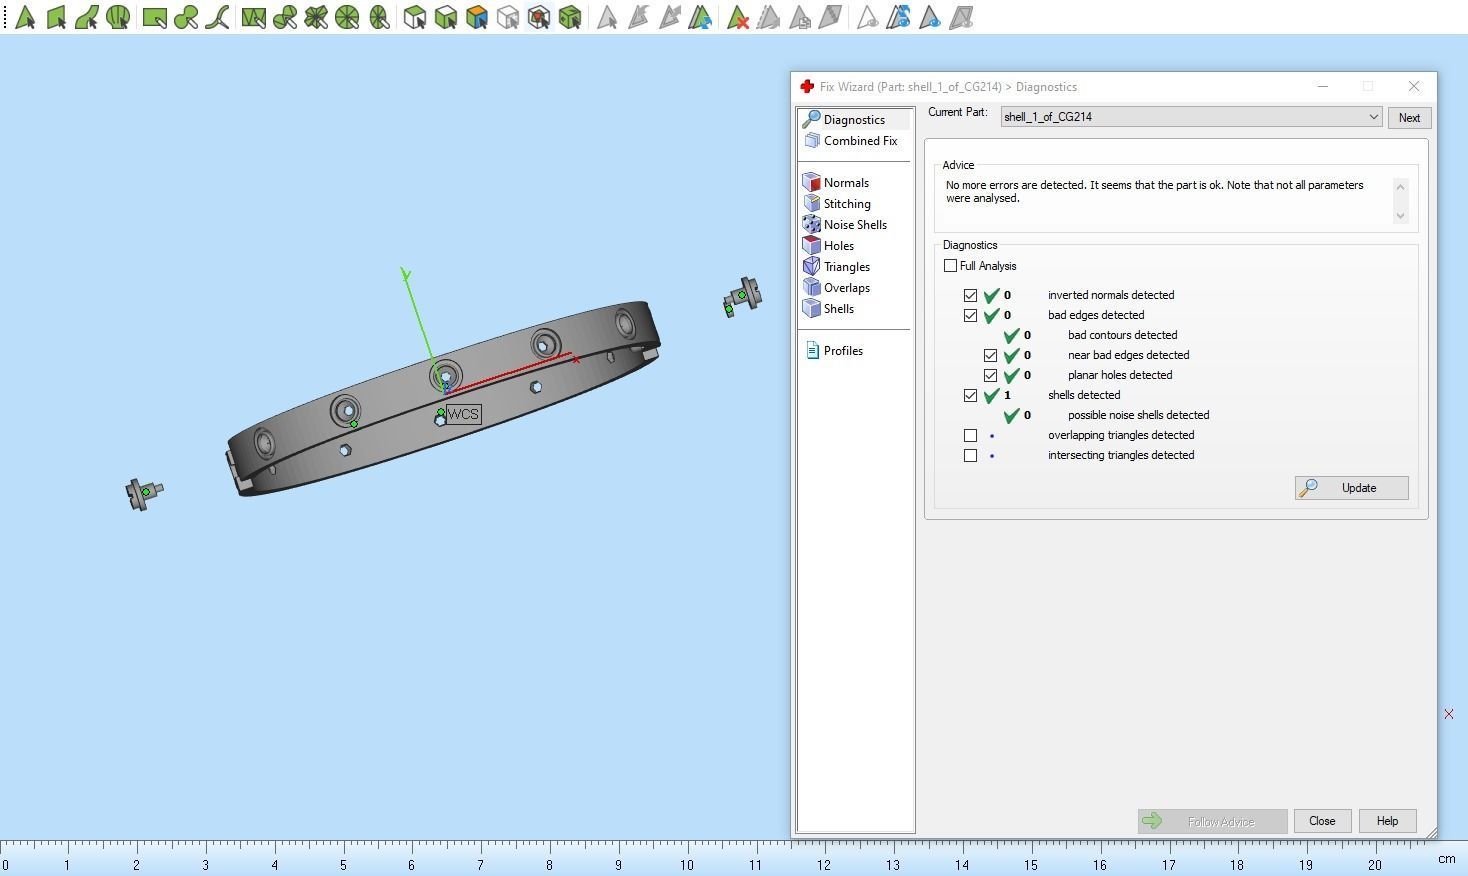This screenshot has height=876, width=1468.
Task: Uncheck inverted normals detected checkbox
Action: [970, 296]
